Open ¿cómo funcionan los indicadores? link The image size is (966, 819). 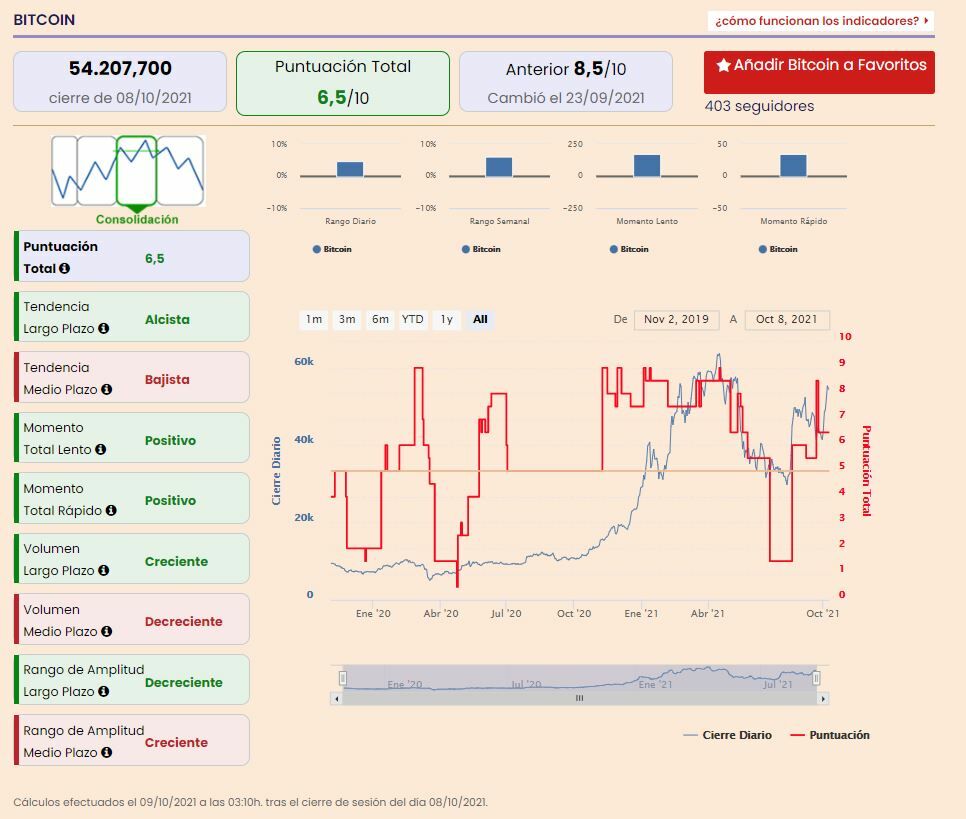click(x=821, y=21)
